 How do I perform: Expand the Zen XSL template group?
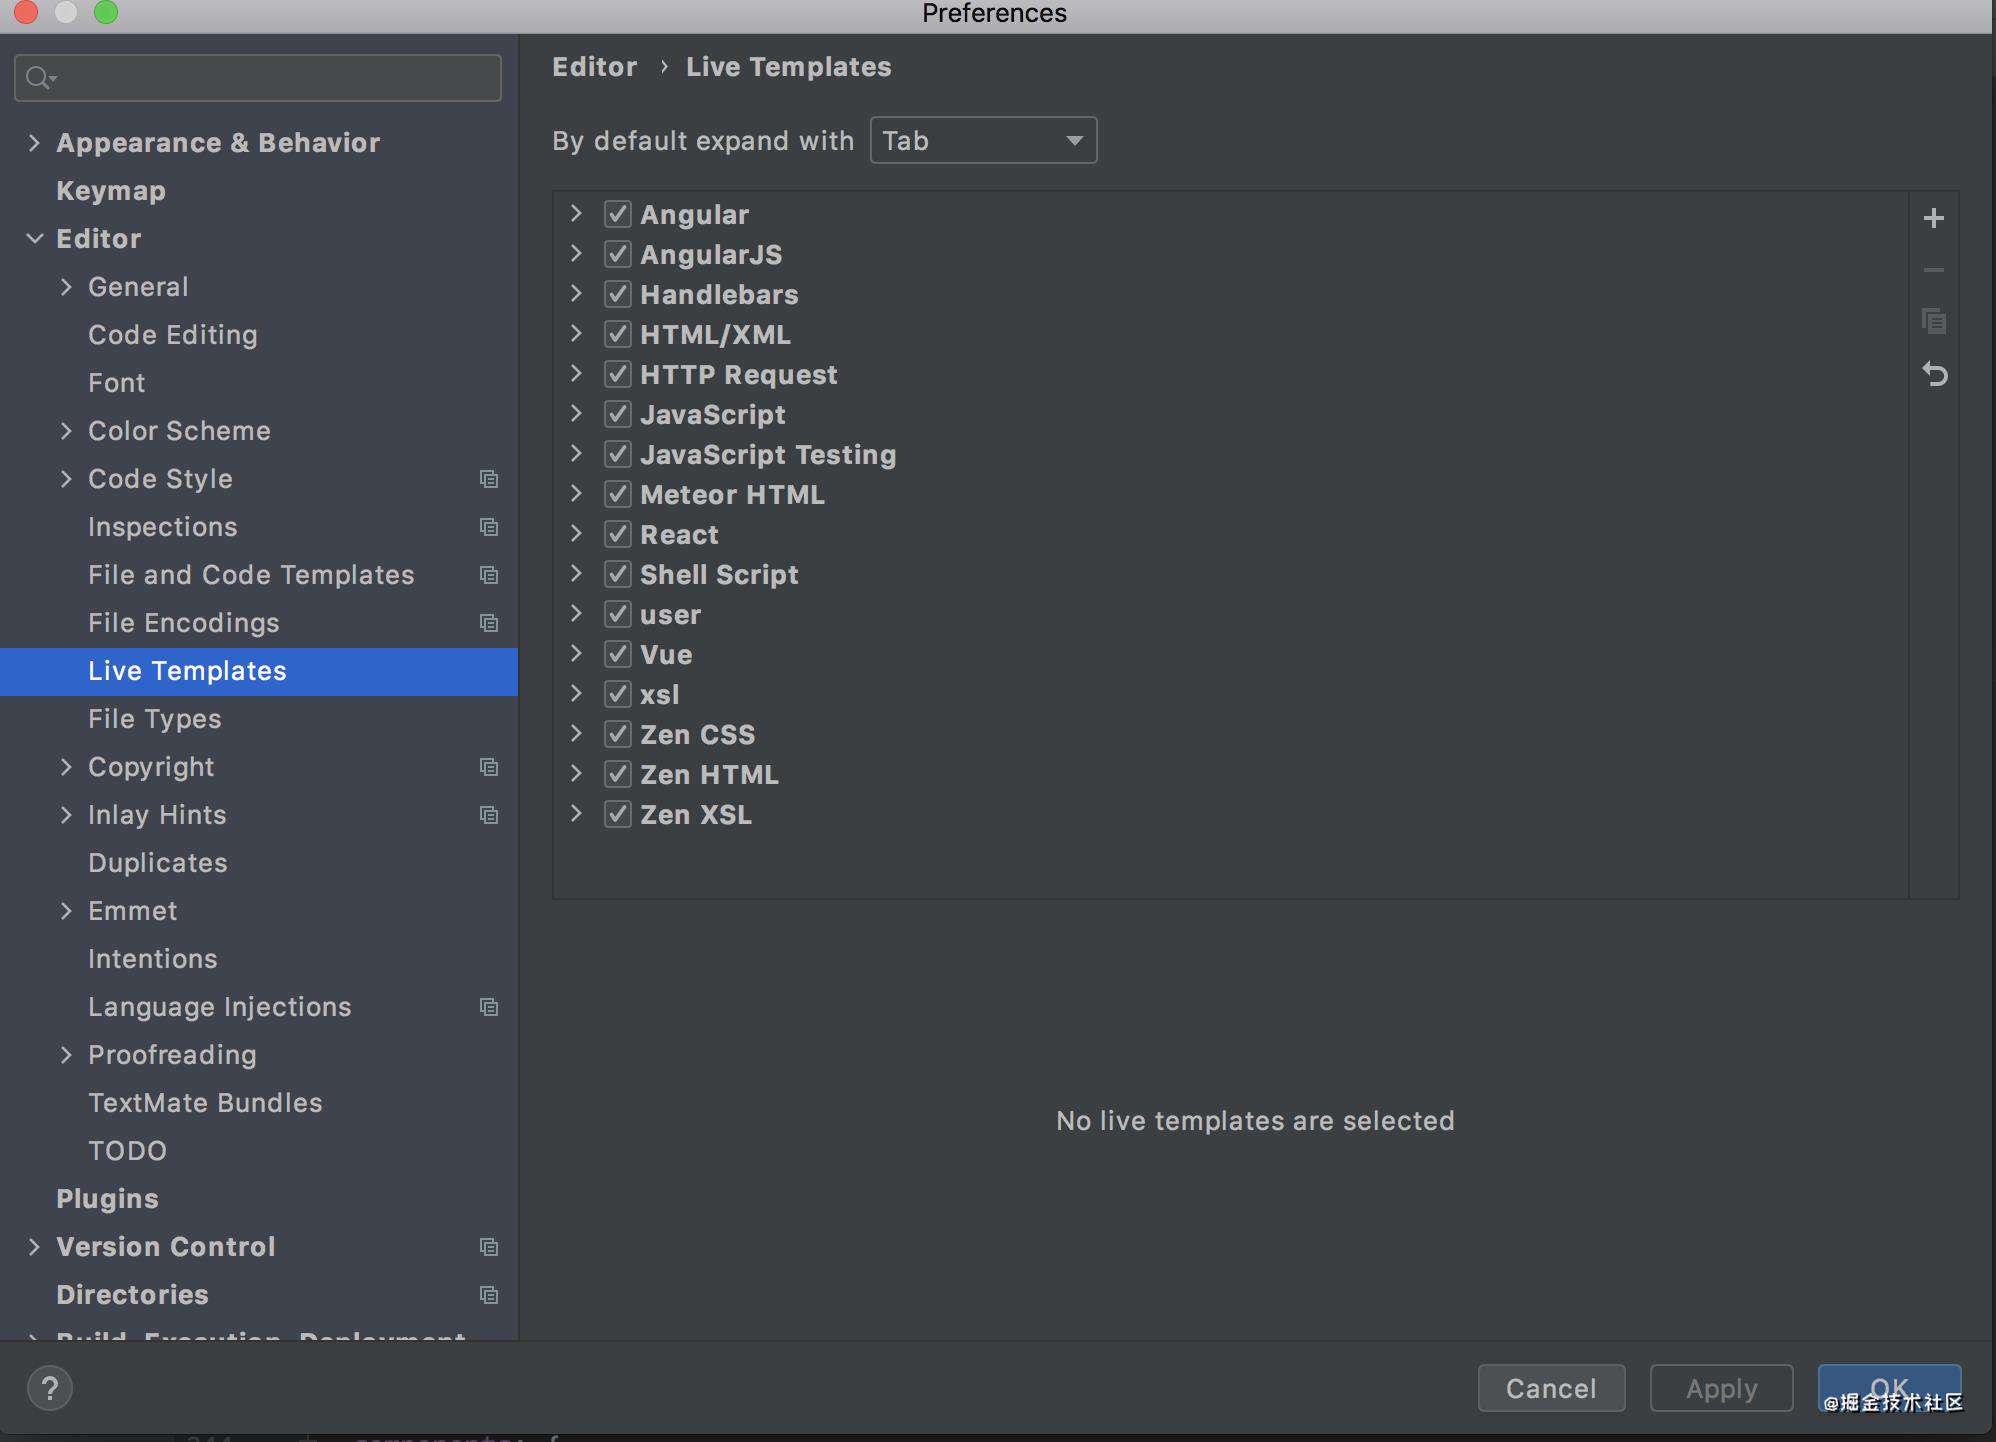[576, 814]
